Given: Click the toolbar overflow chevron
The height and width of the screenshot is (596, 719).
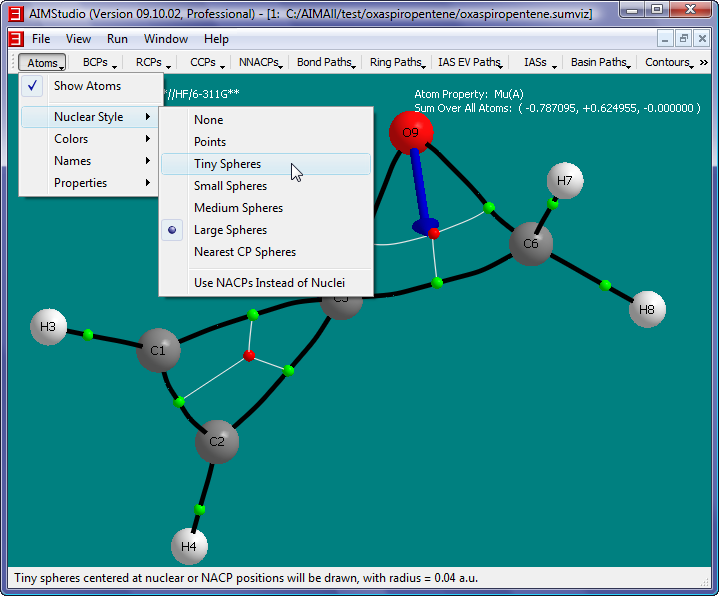Looking at the screenshot, I should [704, 62].
